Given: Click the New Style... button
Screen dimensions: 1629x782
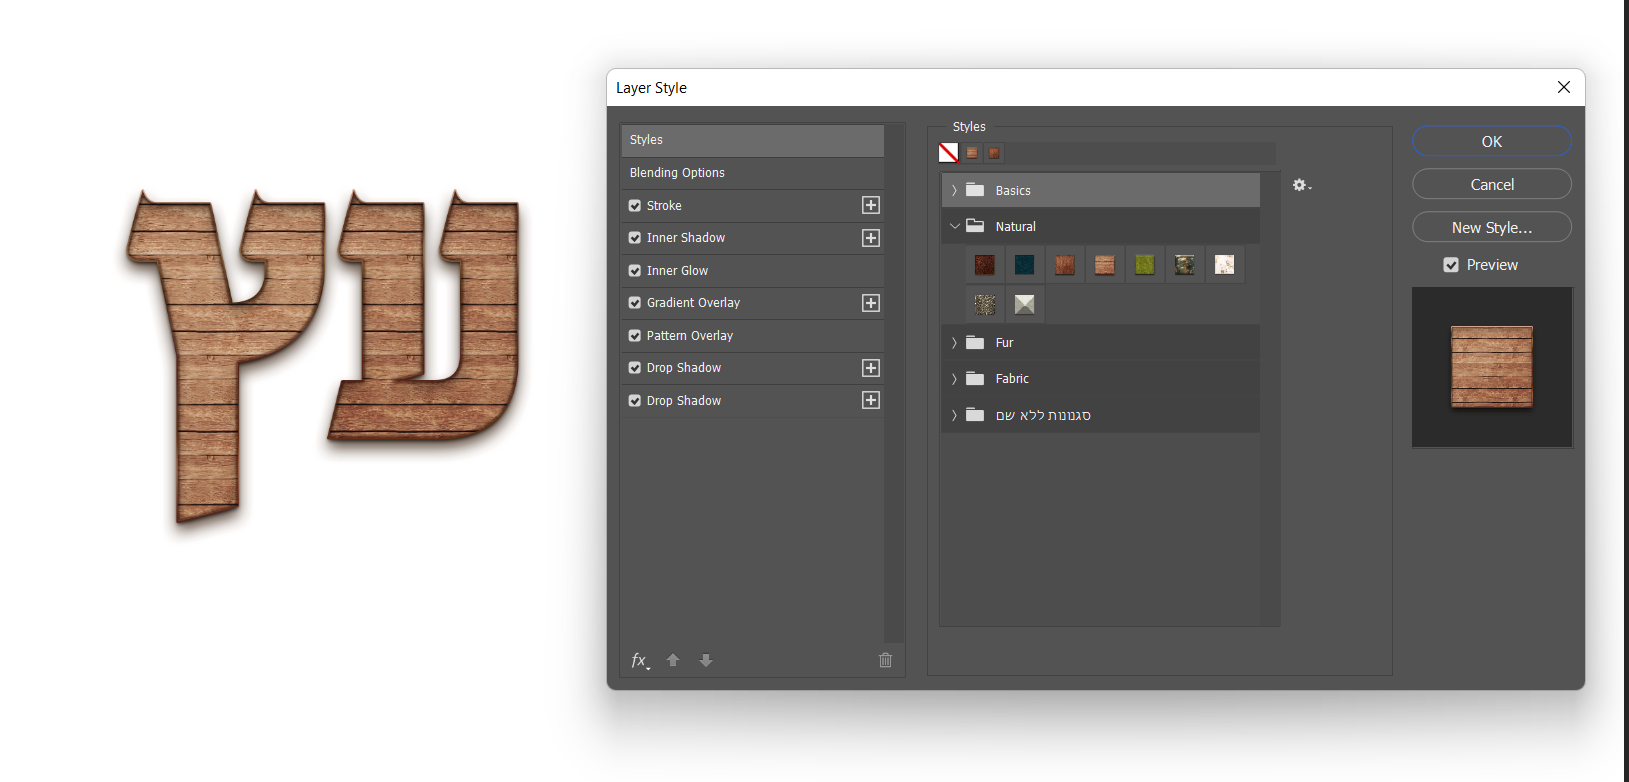Looking at the screenshot, I should [x=1492, y=227].
